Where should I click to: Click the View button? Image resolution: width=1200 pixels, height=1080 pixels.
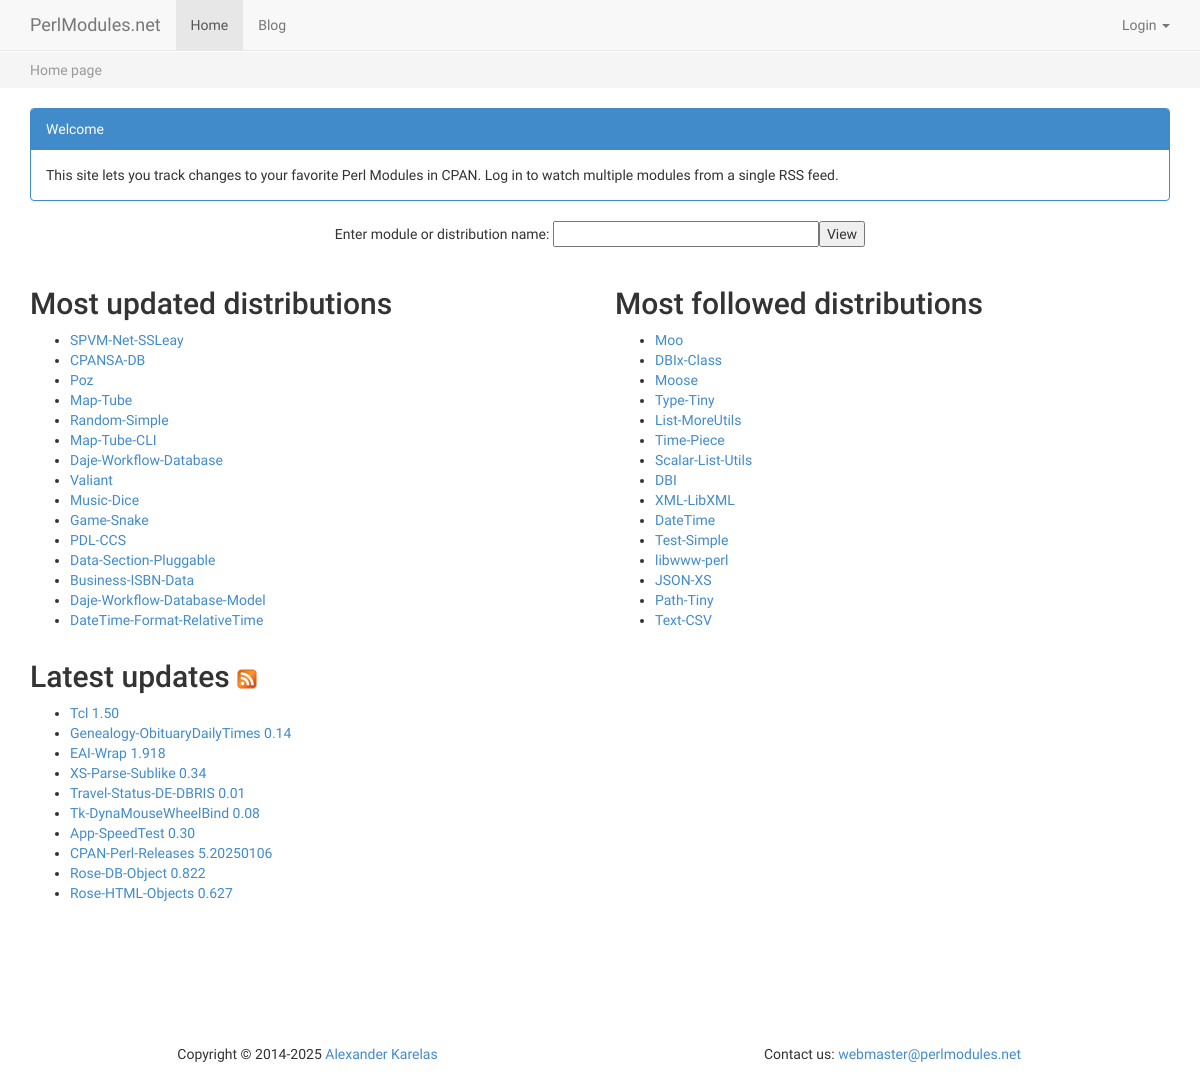click(x=842, y=234)
